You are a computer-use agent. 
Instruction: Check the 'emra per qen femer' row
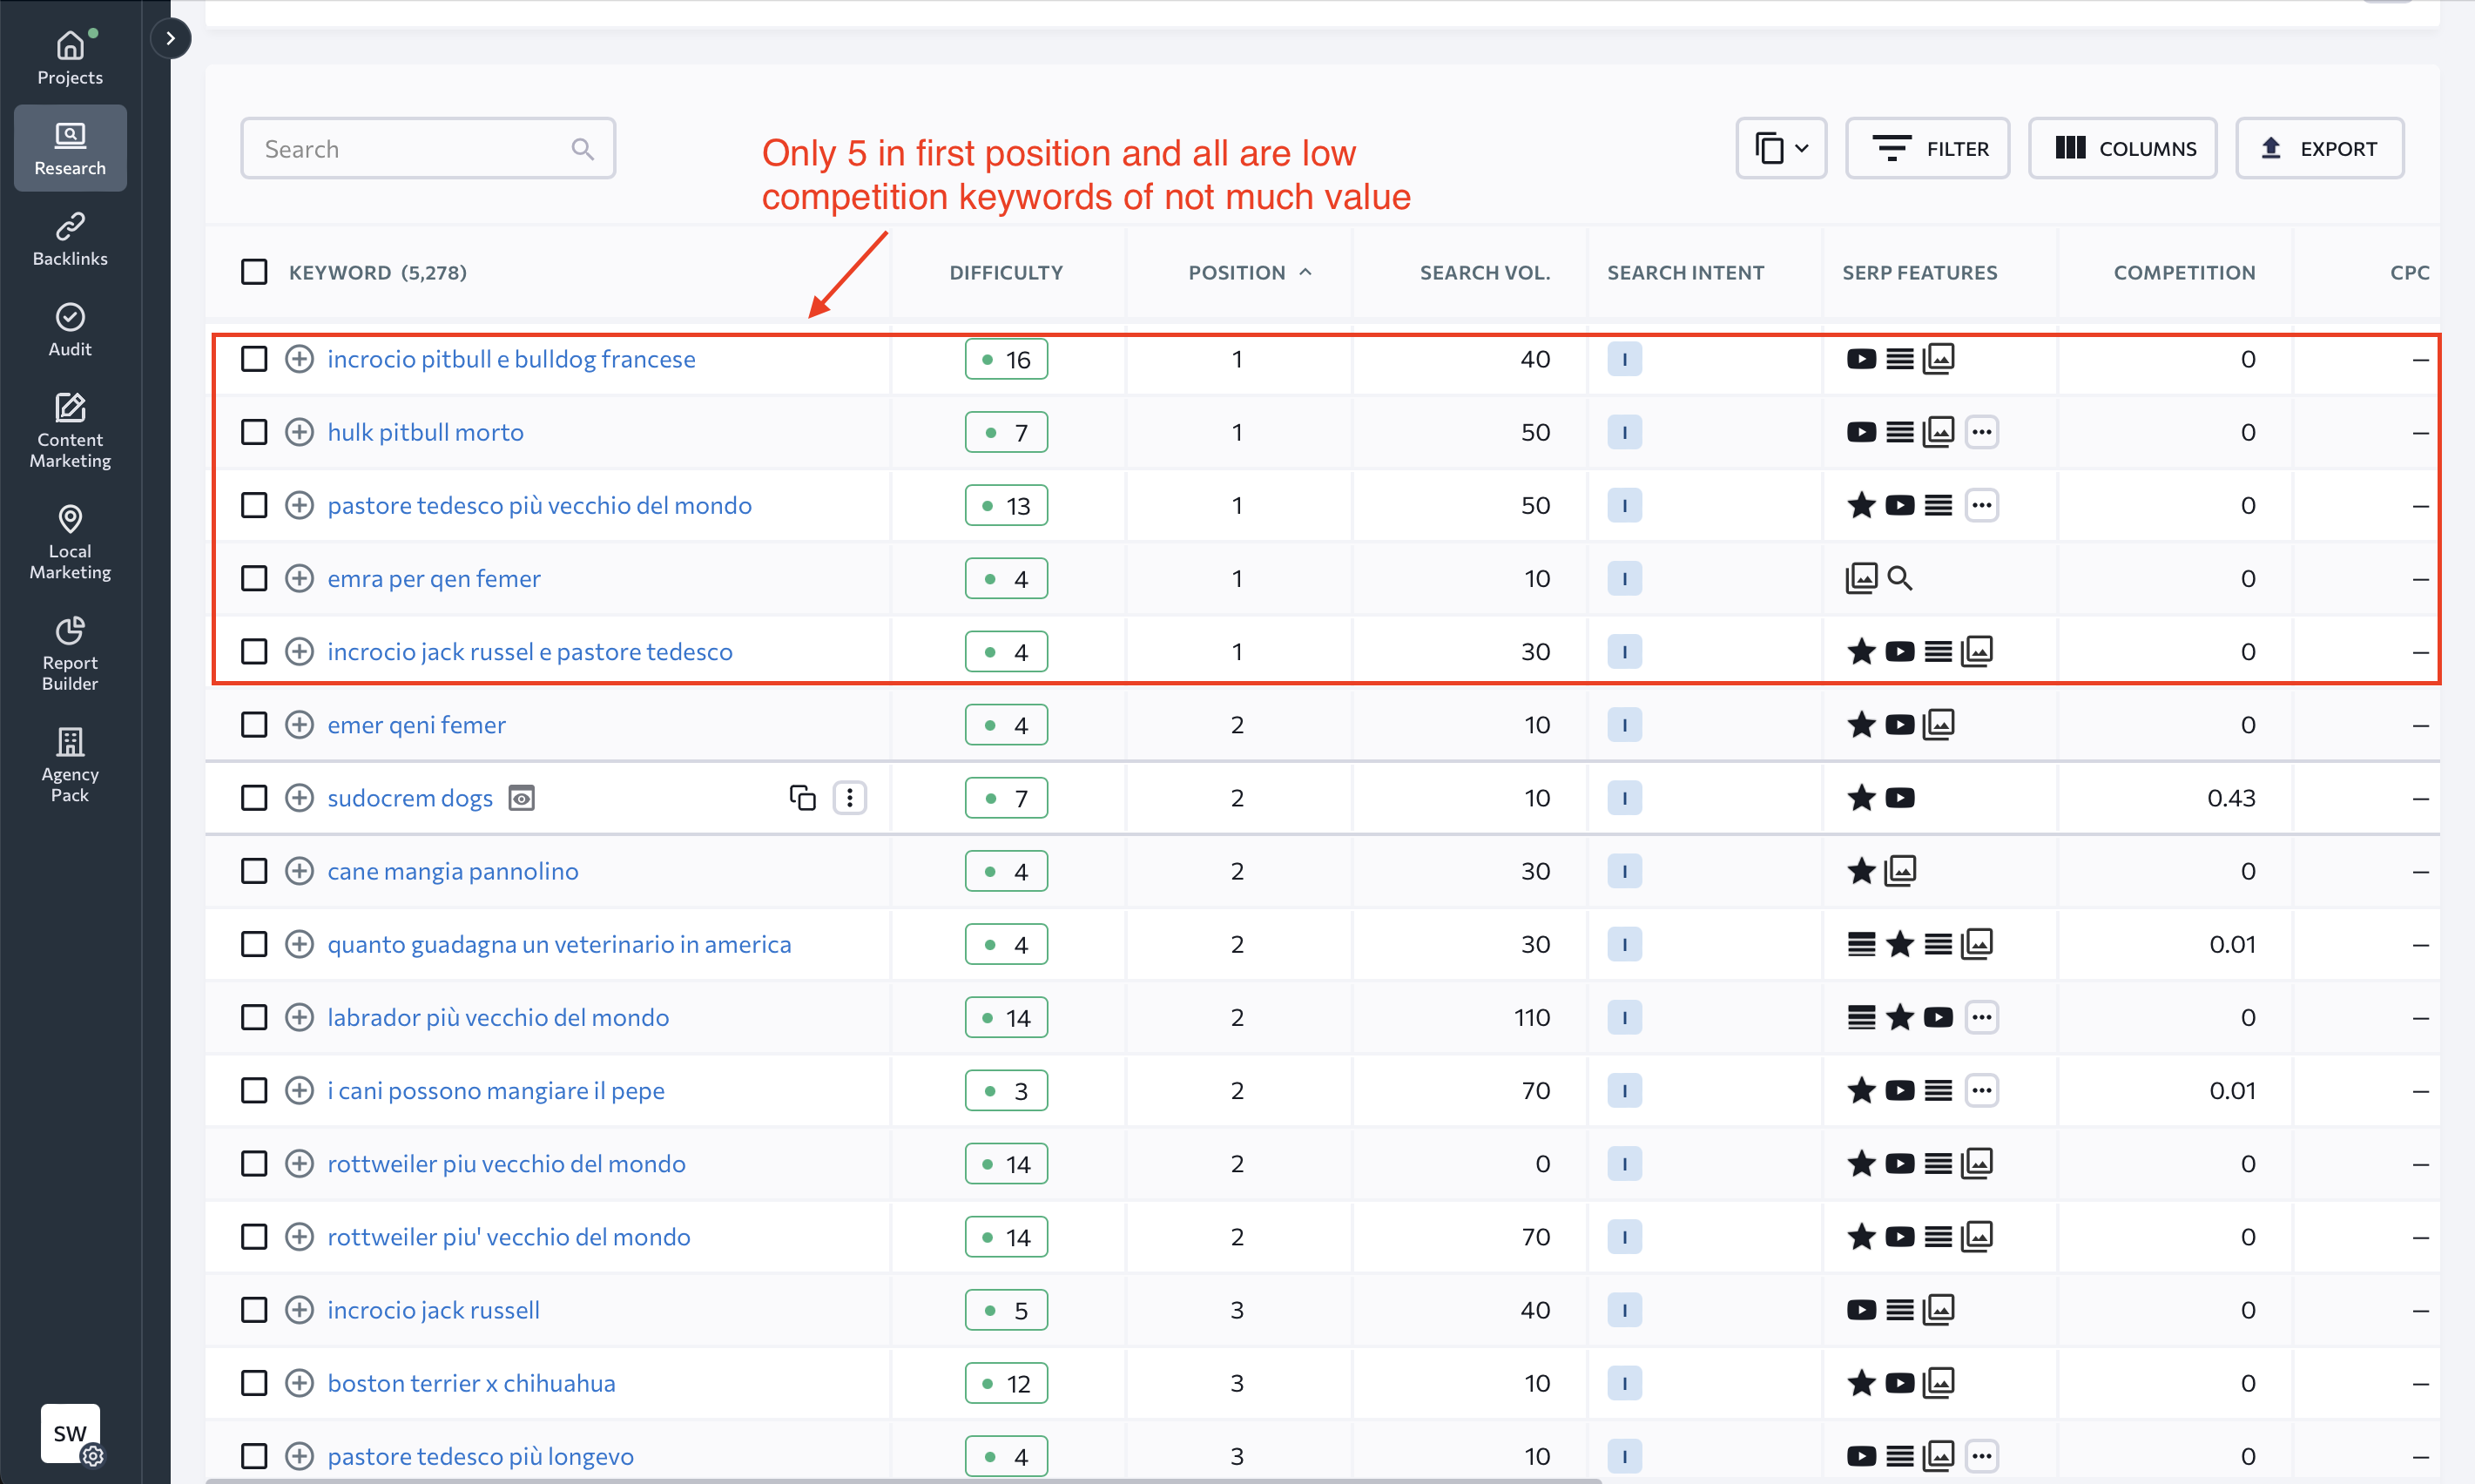click(x=254, y=578)
